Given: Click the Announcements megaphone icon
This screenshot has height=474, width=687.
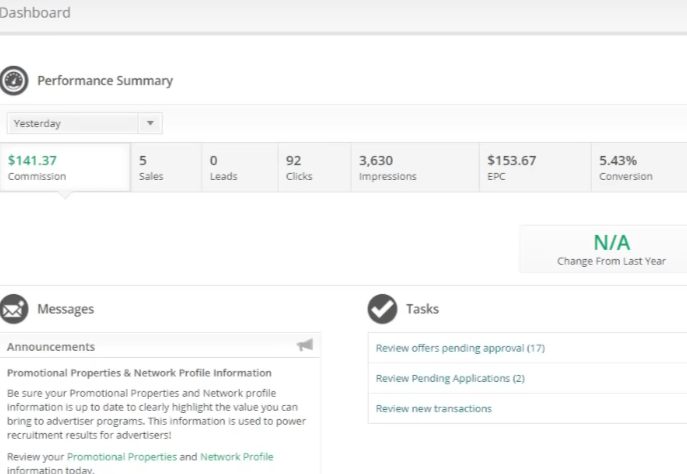Looking at the screenshot, I should (305, 345).
